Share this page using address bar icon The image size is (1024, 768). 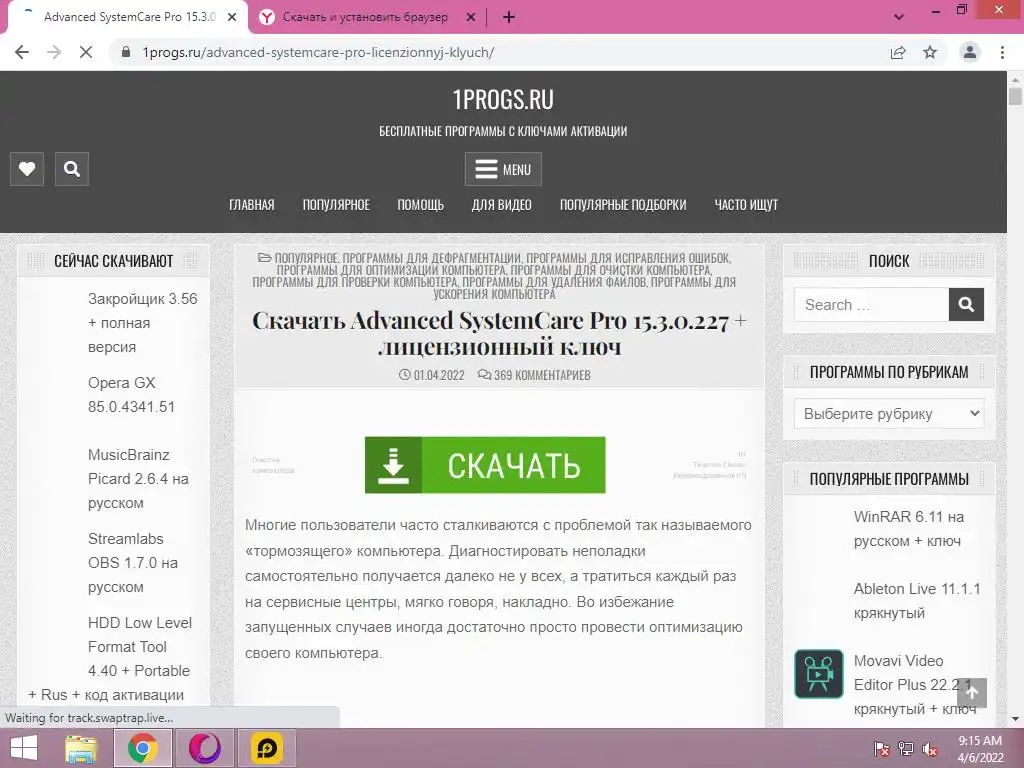pyautogui.click(x=898, y=52)
